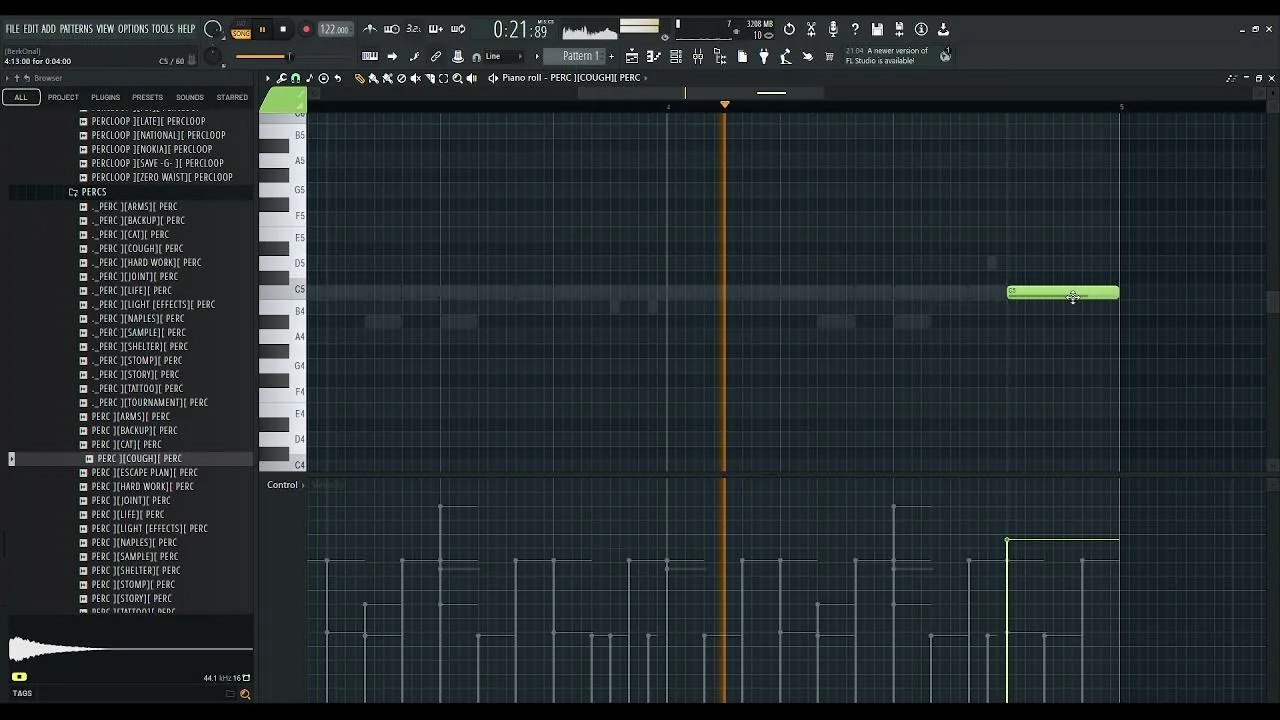Toggle the 3-2-1 recording countdown
The height and width of the screenshot is (720, 1280).
click(413, 29)
